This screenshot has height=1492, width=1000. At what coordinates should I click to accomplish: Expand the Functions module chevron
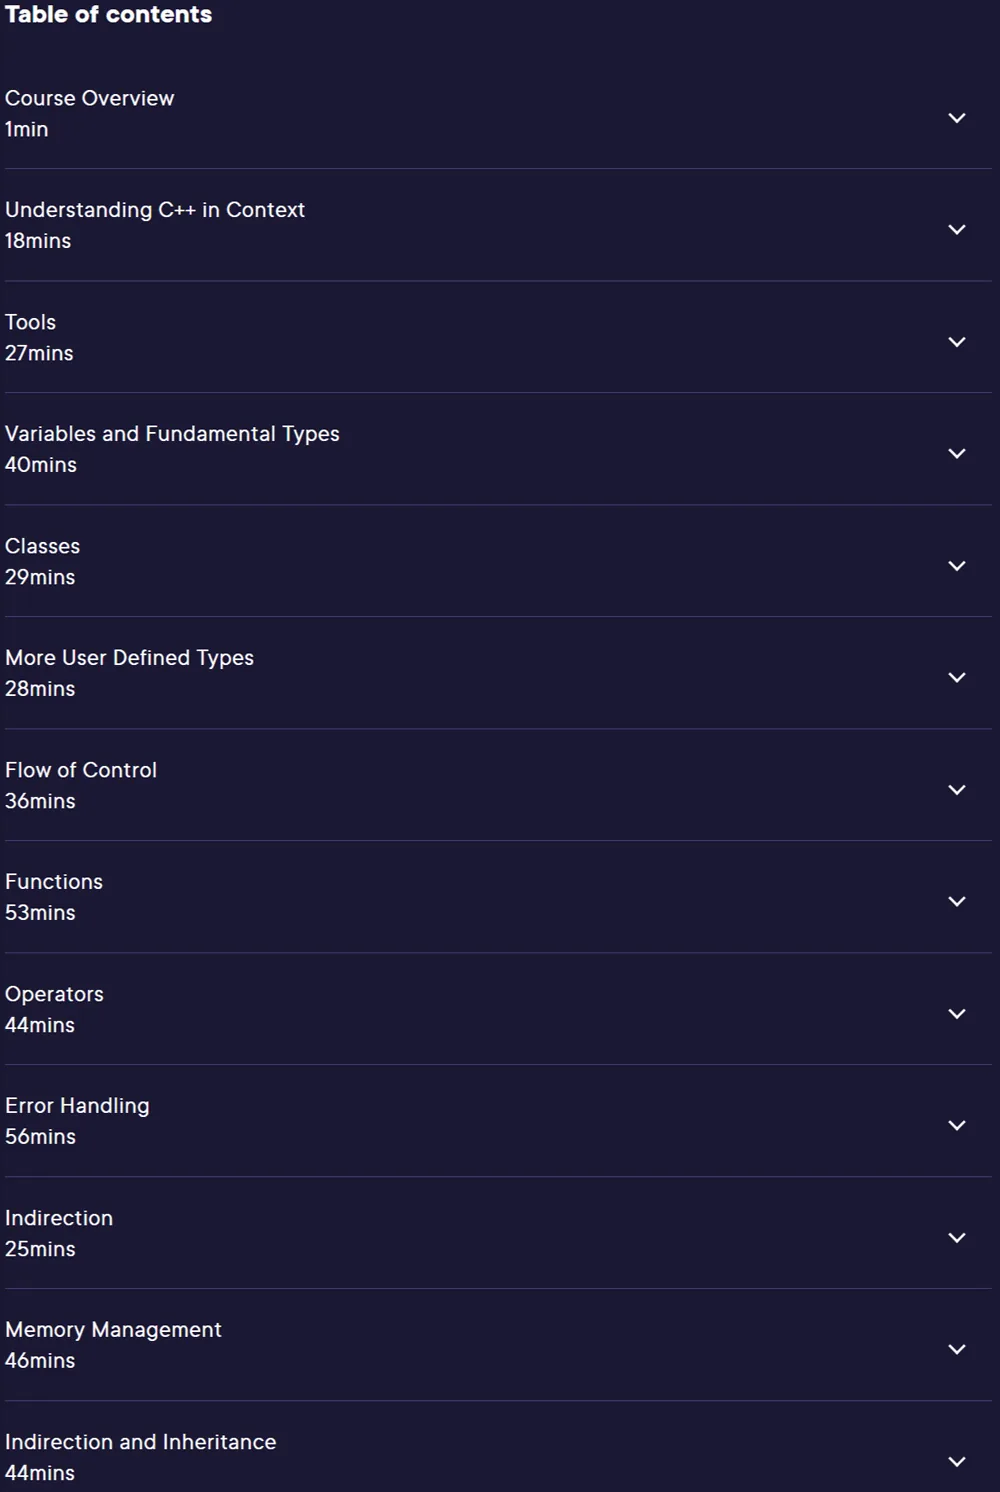pyautogui.click(x=957, y=902)
